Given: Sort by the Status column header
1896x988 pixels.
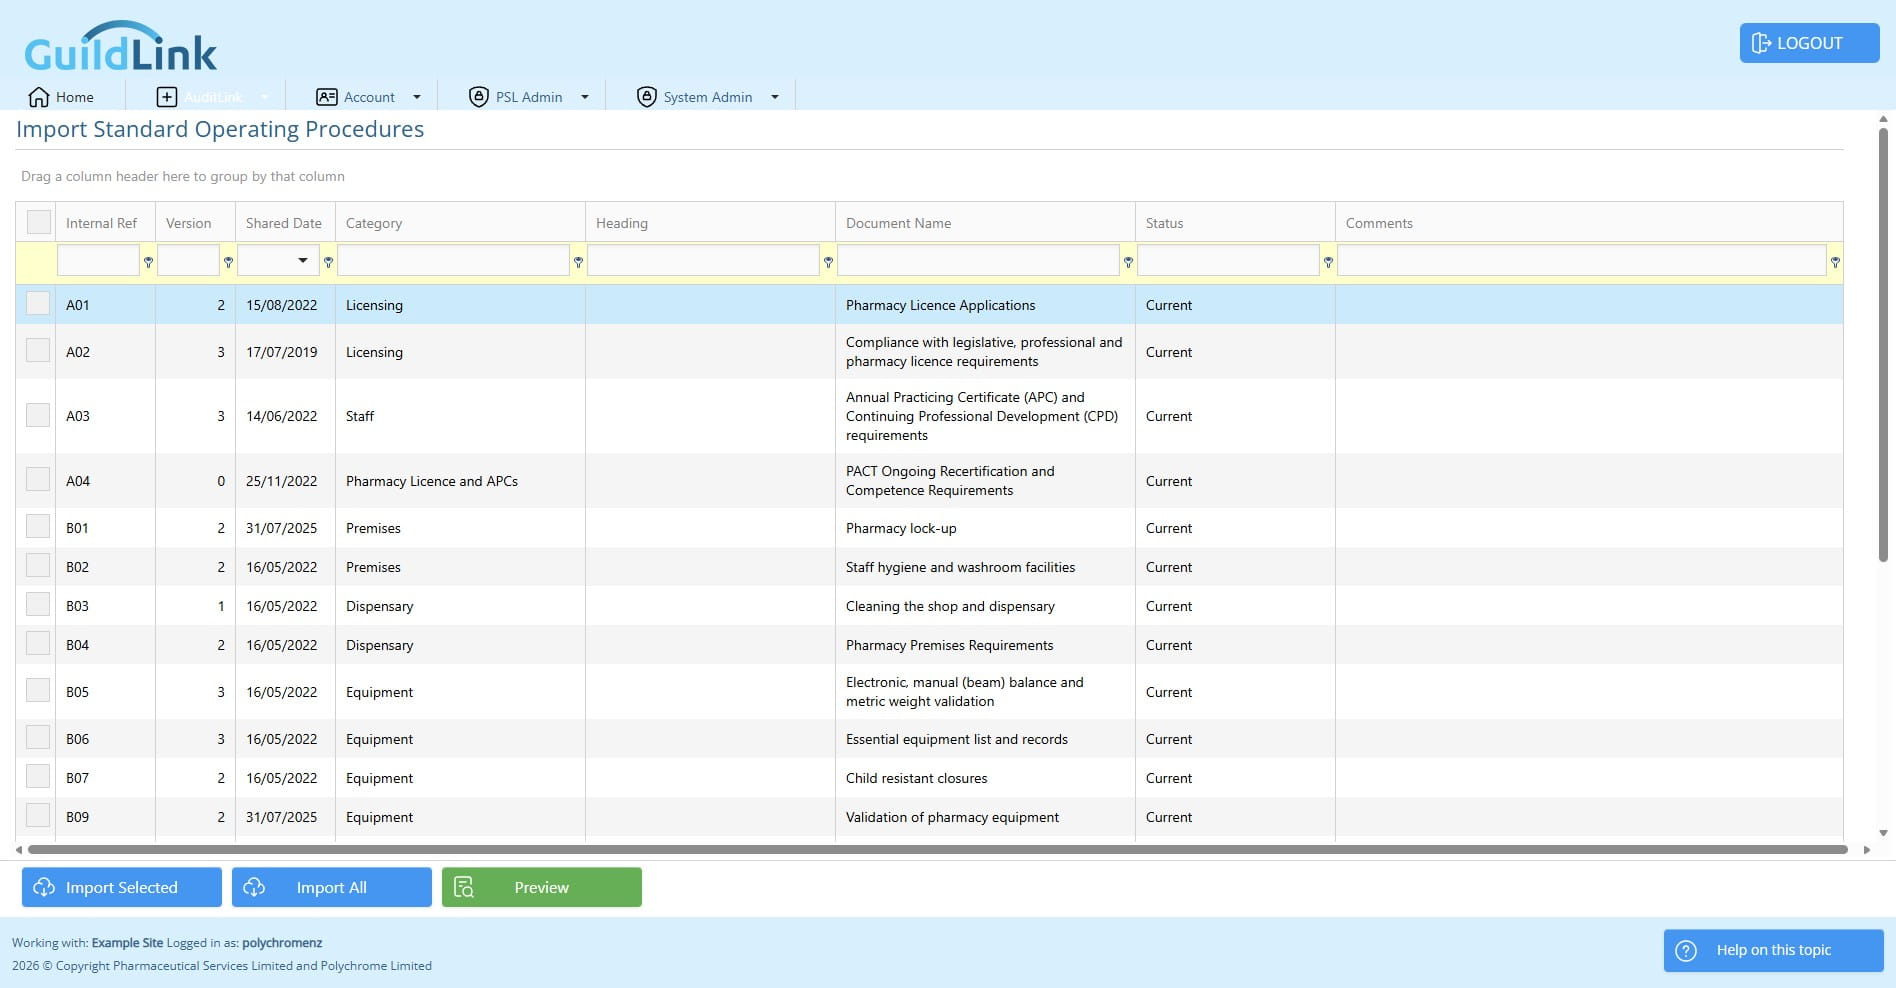Looking at the screenshot, I should [x=1235, y=223].
